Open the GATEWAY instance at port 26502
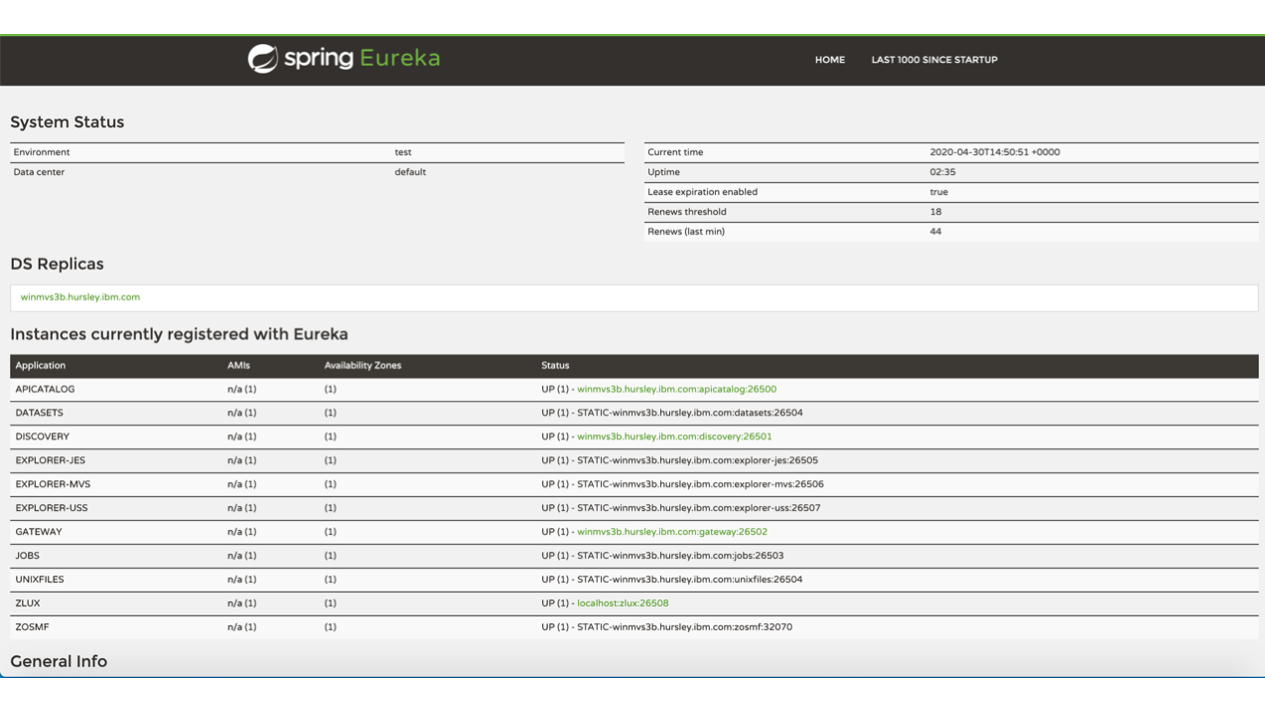The width and height of the screenshot is (1265, 712). point(672,531)
